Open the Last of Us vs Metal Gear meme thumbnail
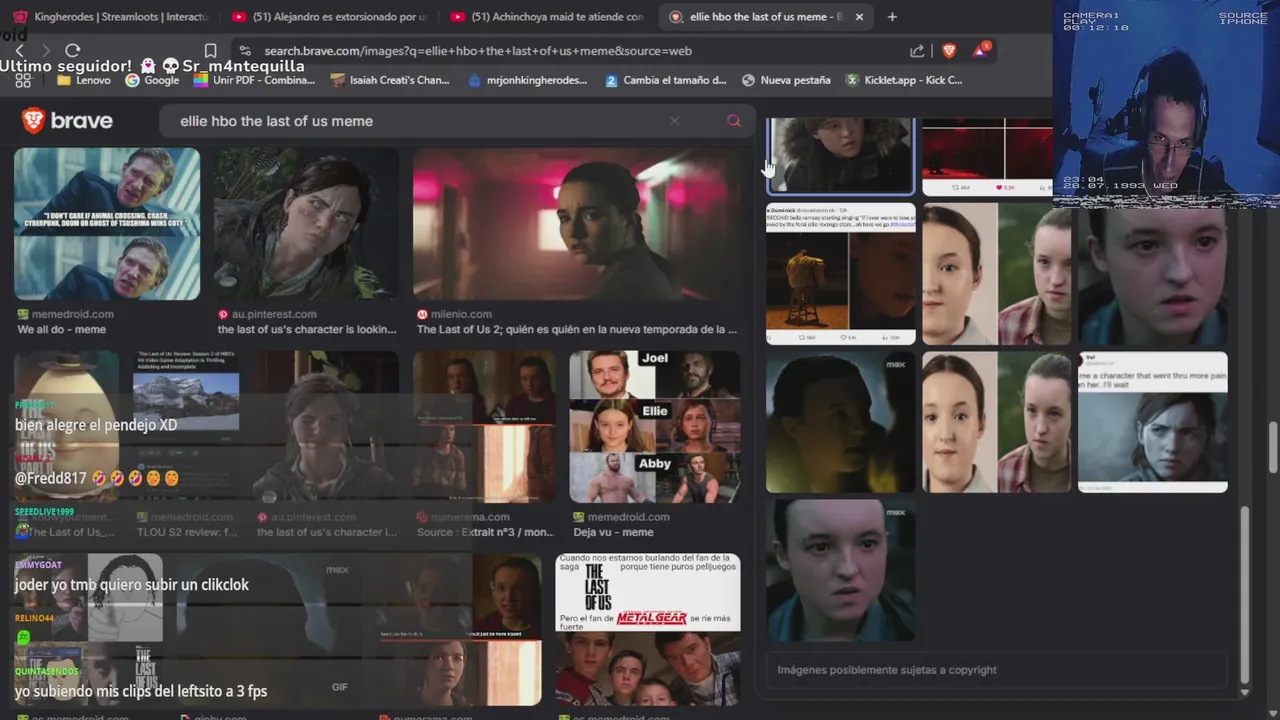Image resolution: width=1280 pixels, height=720 pixels. (x=648, y=629)
